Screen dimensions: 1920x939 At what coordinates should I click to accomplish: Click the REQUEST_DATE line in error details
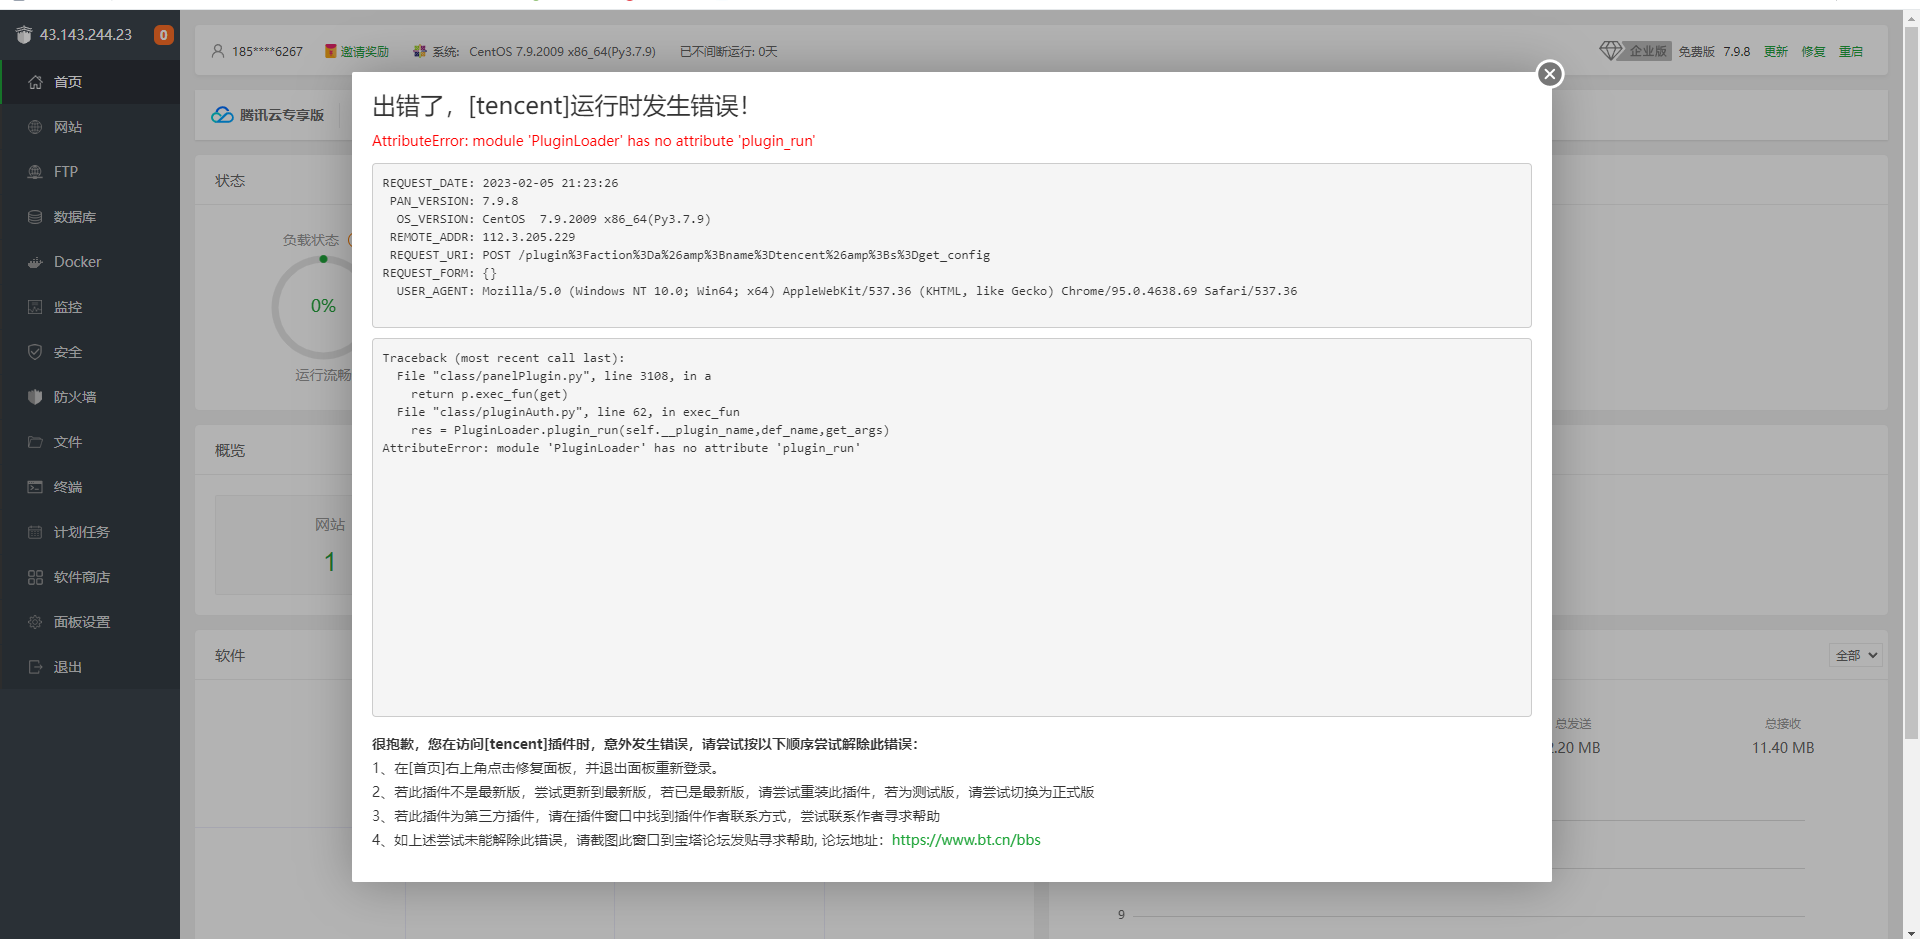(500, 183)
